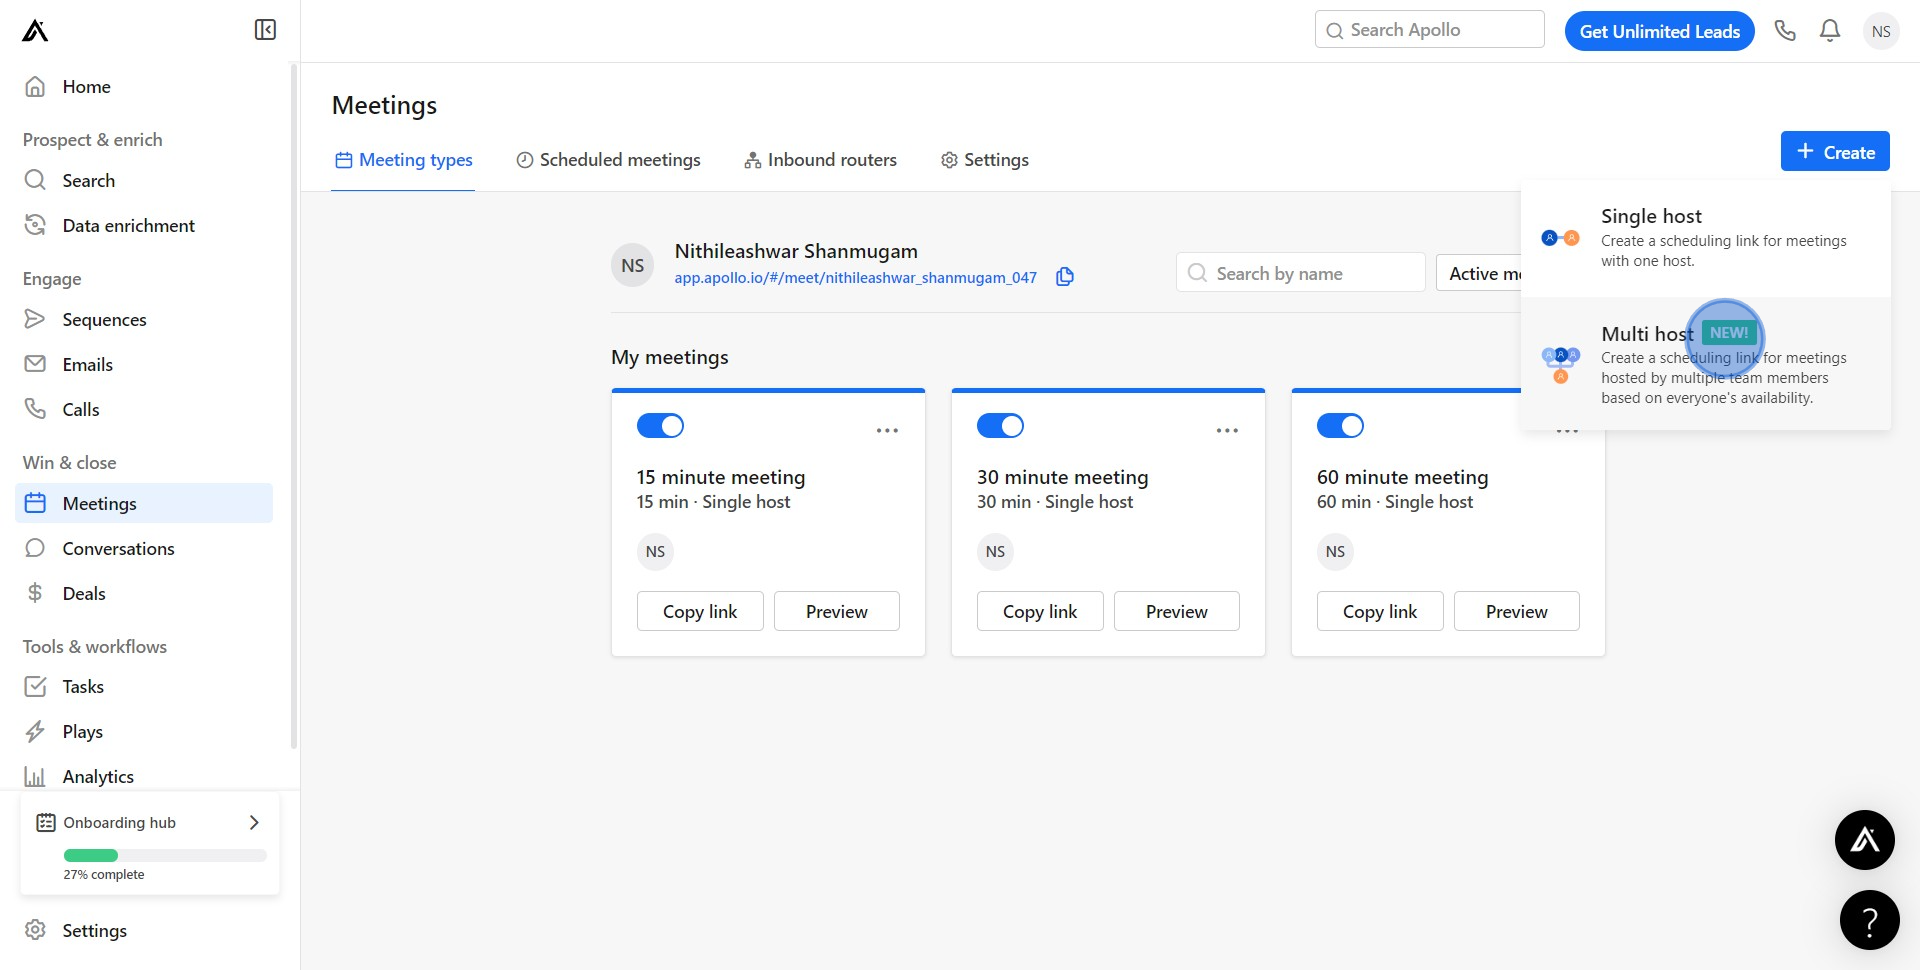Image resolution: width=1920 pixels, height=970 pixels.
Task: Click the NS host avatar on 30 minute meeting
Action: [x=995, y=552]
